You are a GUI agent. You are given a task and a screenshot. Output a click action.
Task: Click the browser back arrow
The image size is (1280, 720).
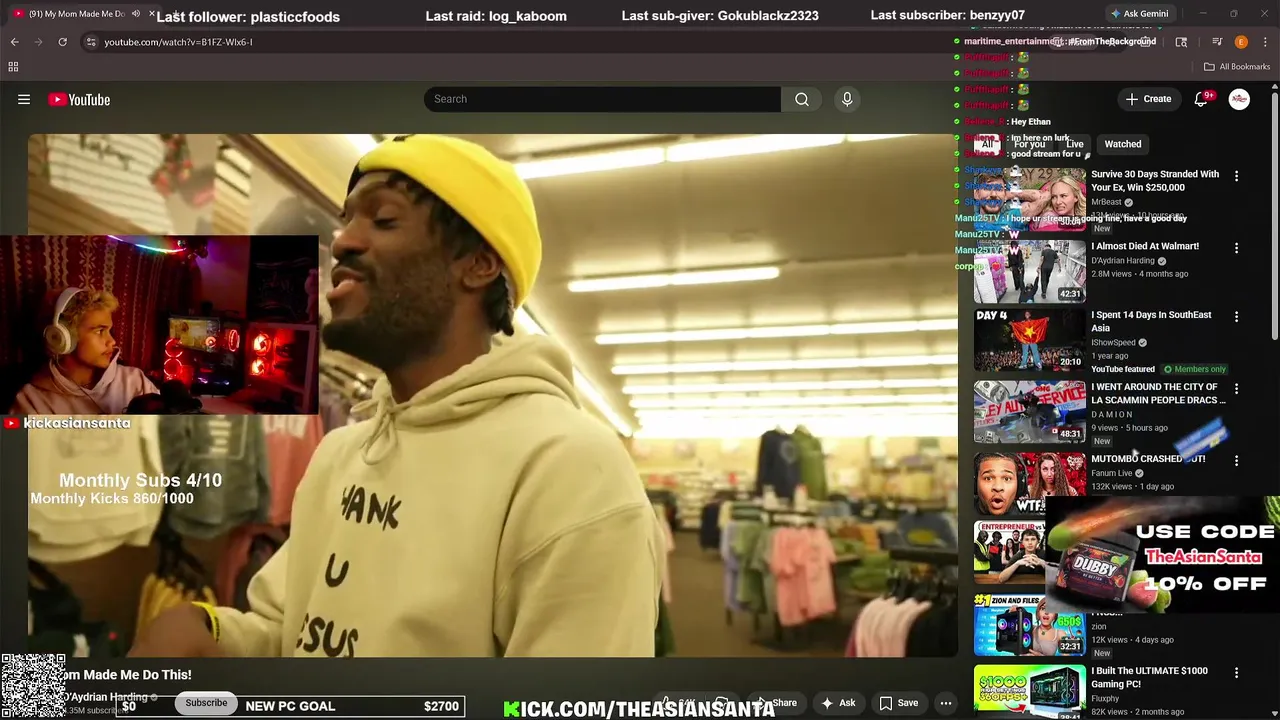click(x=14, y=42)
